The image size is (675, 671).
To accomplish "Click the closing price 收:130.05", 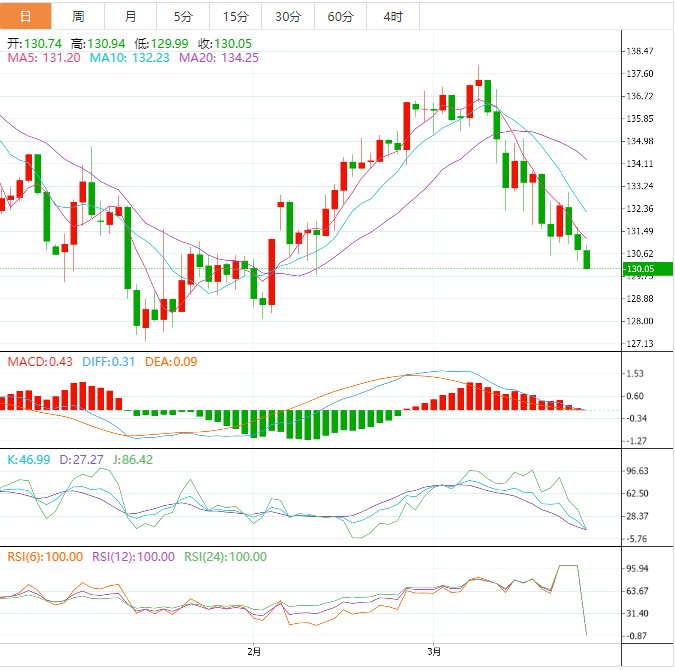I will pyautogui.click(x=225, y=43).
